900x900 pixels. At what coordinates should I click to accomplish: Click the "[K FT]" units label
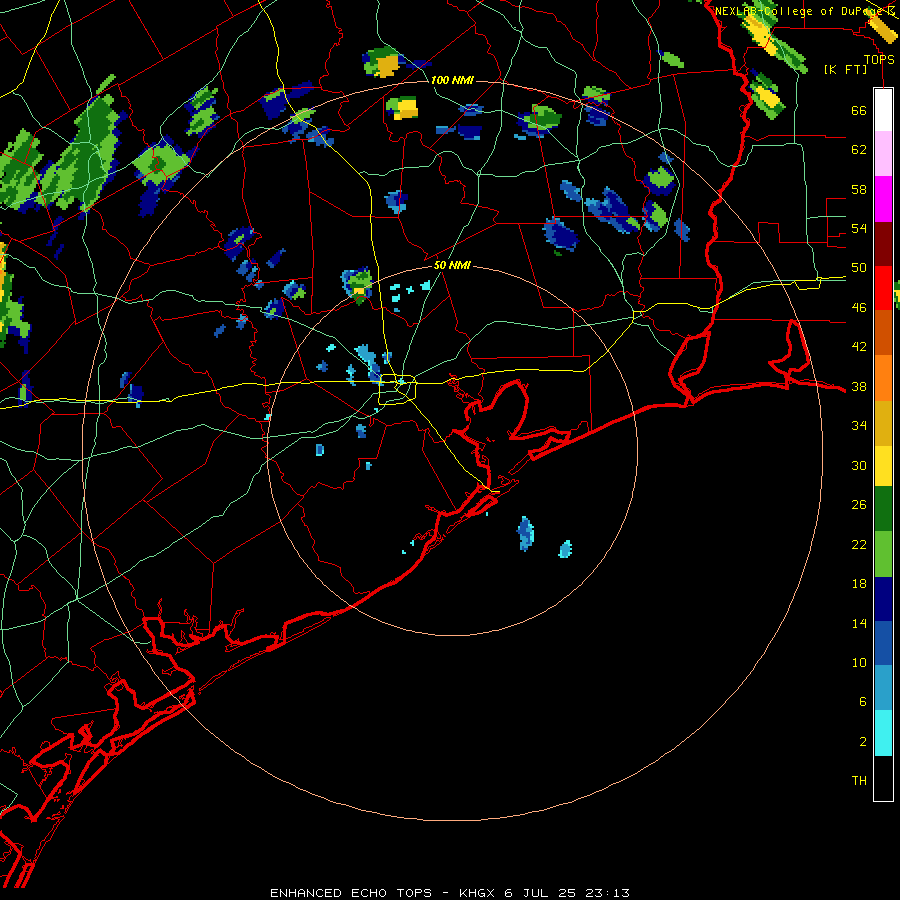(846, 70)
